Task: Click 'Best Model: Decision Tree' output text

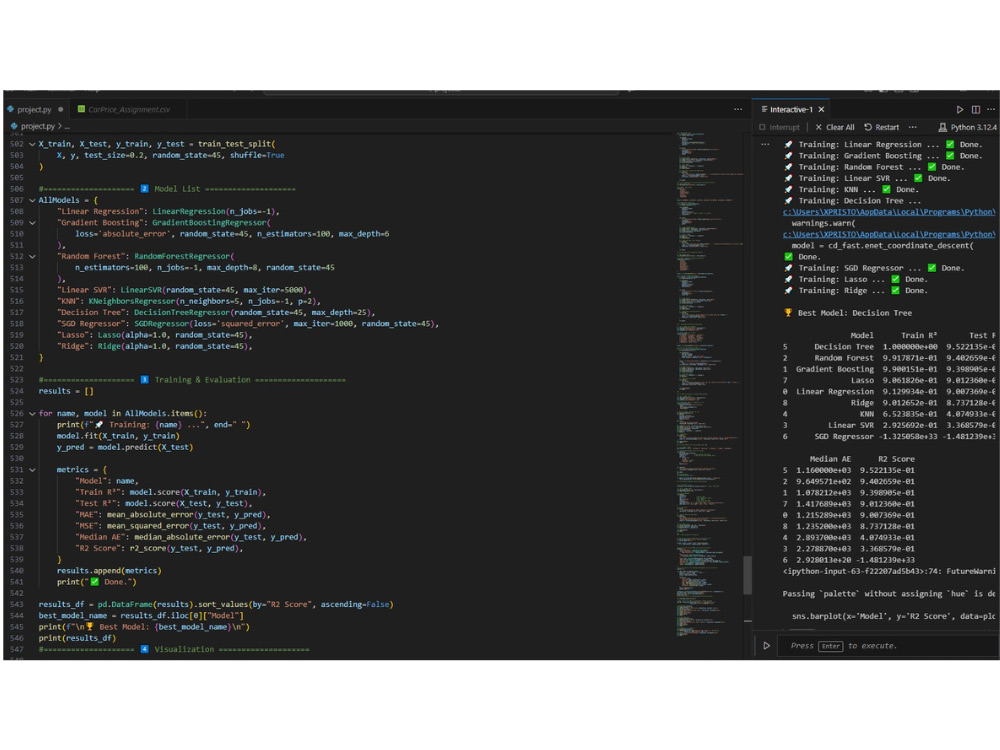Action: [x=855, y=312]
